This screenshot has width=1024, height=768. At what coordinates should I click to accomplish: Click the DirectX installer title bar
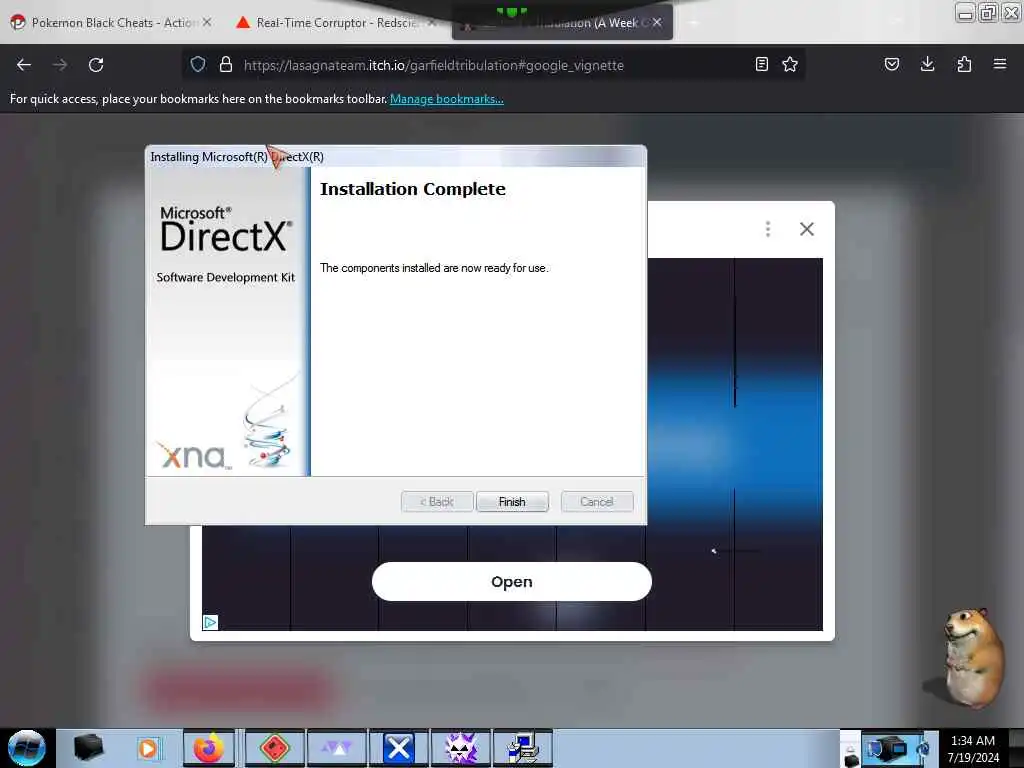click(396, 157)
